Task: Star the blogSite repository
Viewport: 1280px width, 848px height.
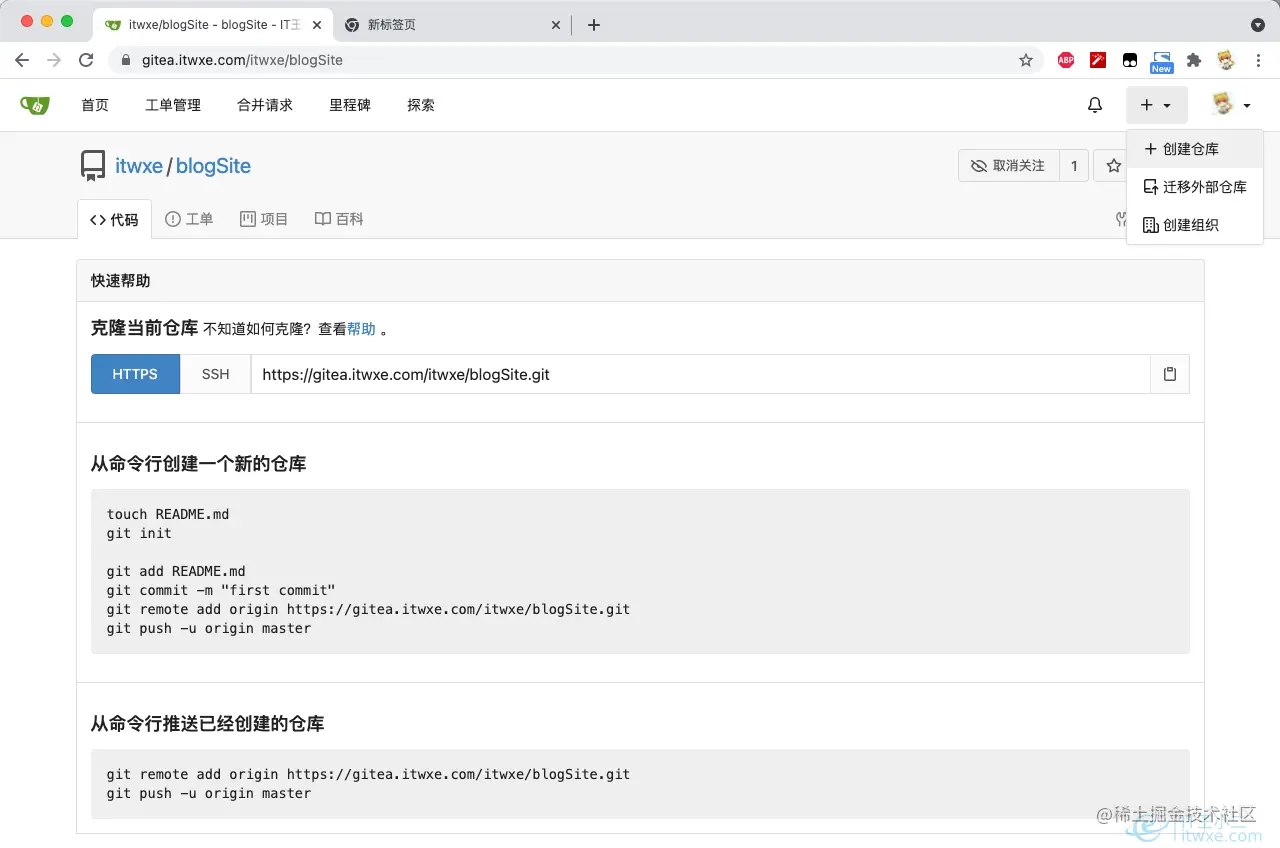Action: [1113, 166]
